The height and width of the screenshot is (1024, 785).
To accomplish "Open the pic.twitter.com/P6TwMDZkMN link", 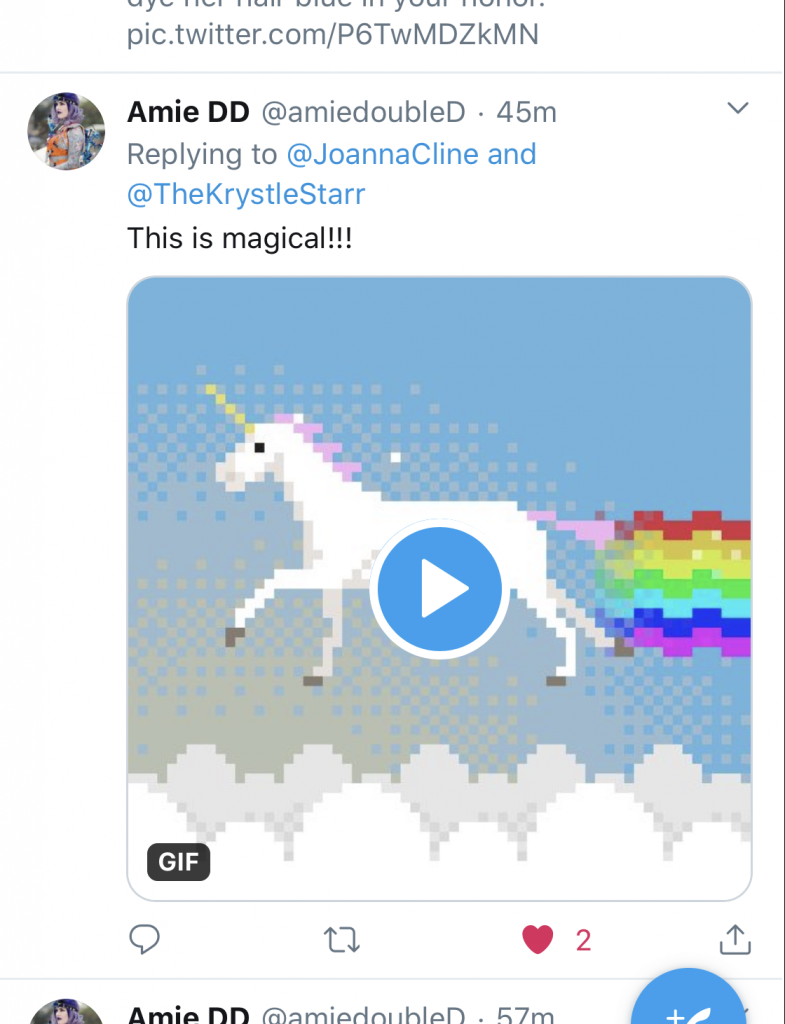I will click(333, 35).
